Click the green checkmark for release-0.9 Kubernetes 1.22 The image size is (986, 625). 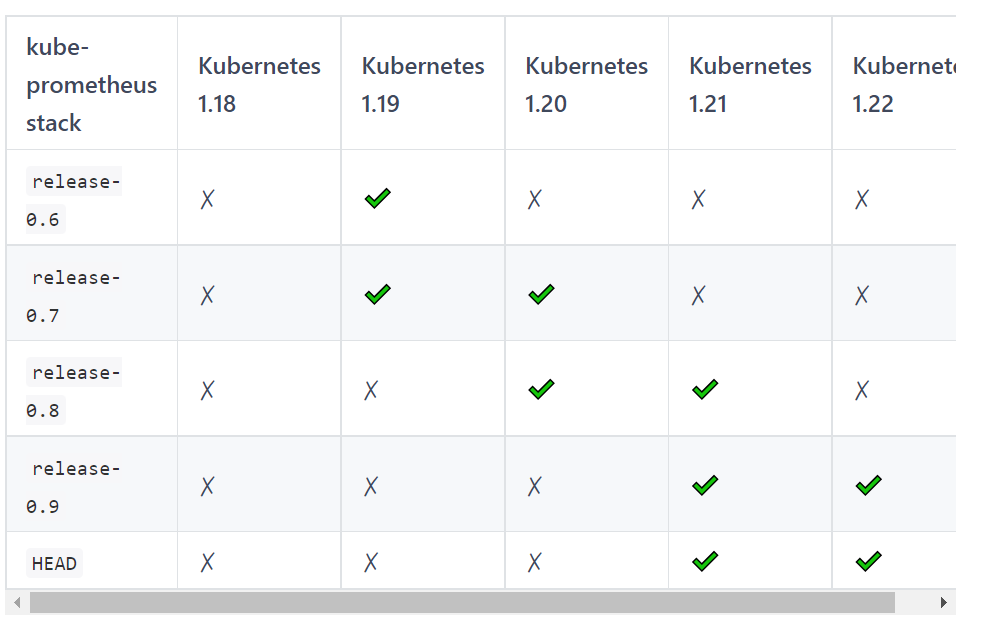(x=868, y=485)
